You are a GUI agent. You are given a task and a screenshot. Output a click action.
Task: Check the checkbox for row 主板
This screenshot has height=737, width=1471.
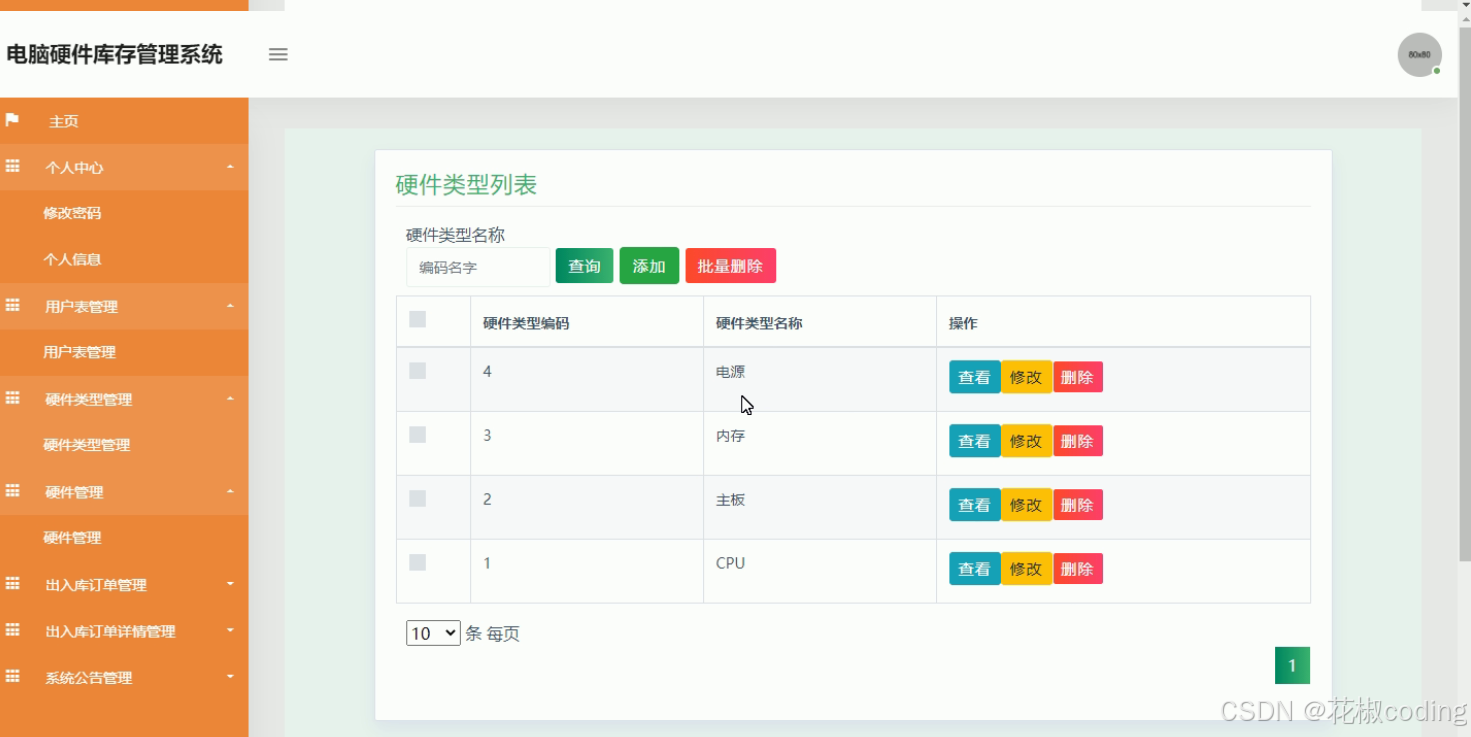(x=418, y=499)
